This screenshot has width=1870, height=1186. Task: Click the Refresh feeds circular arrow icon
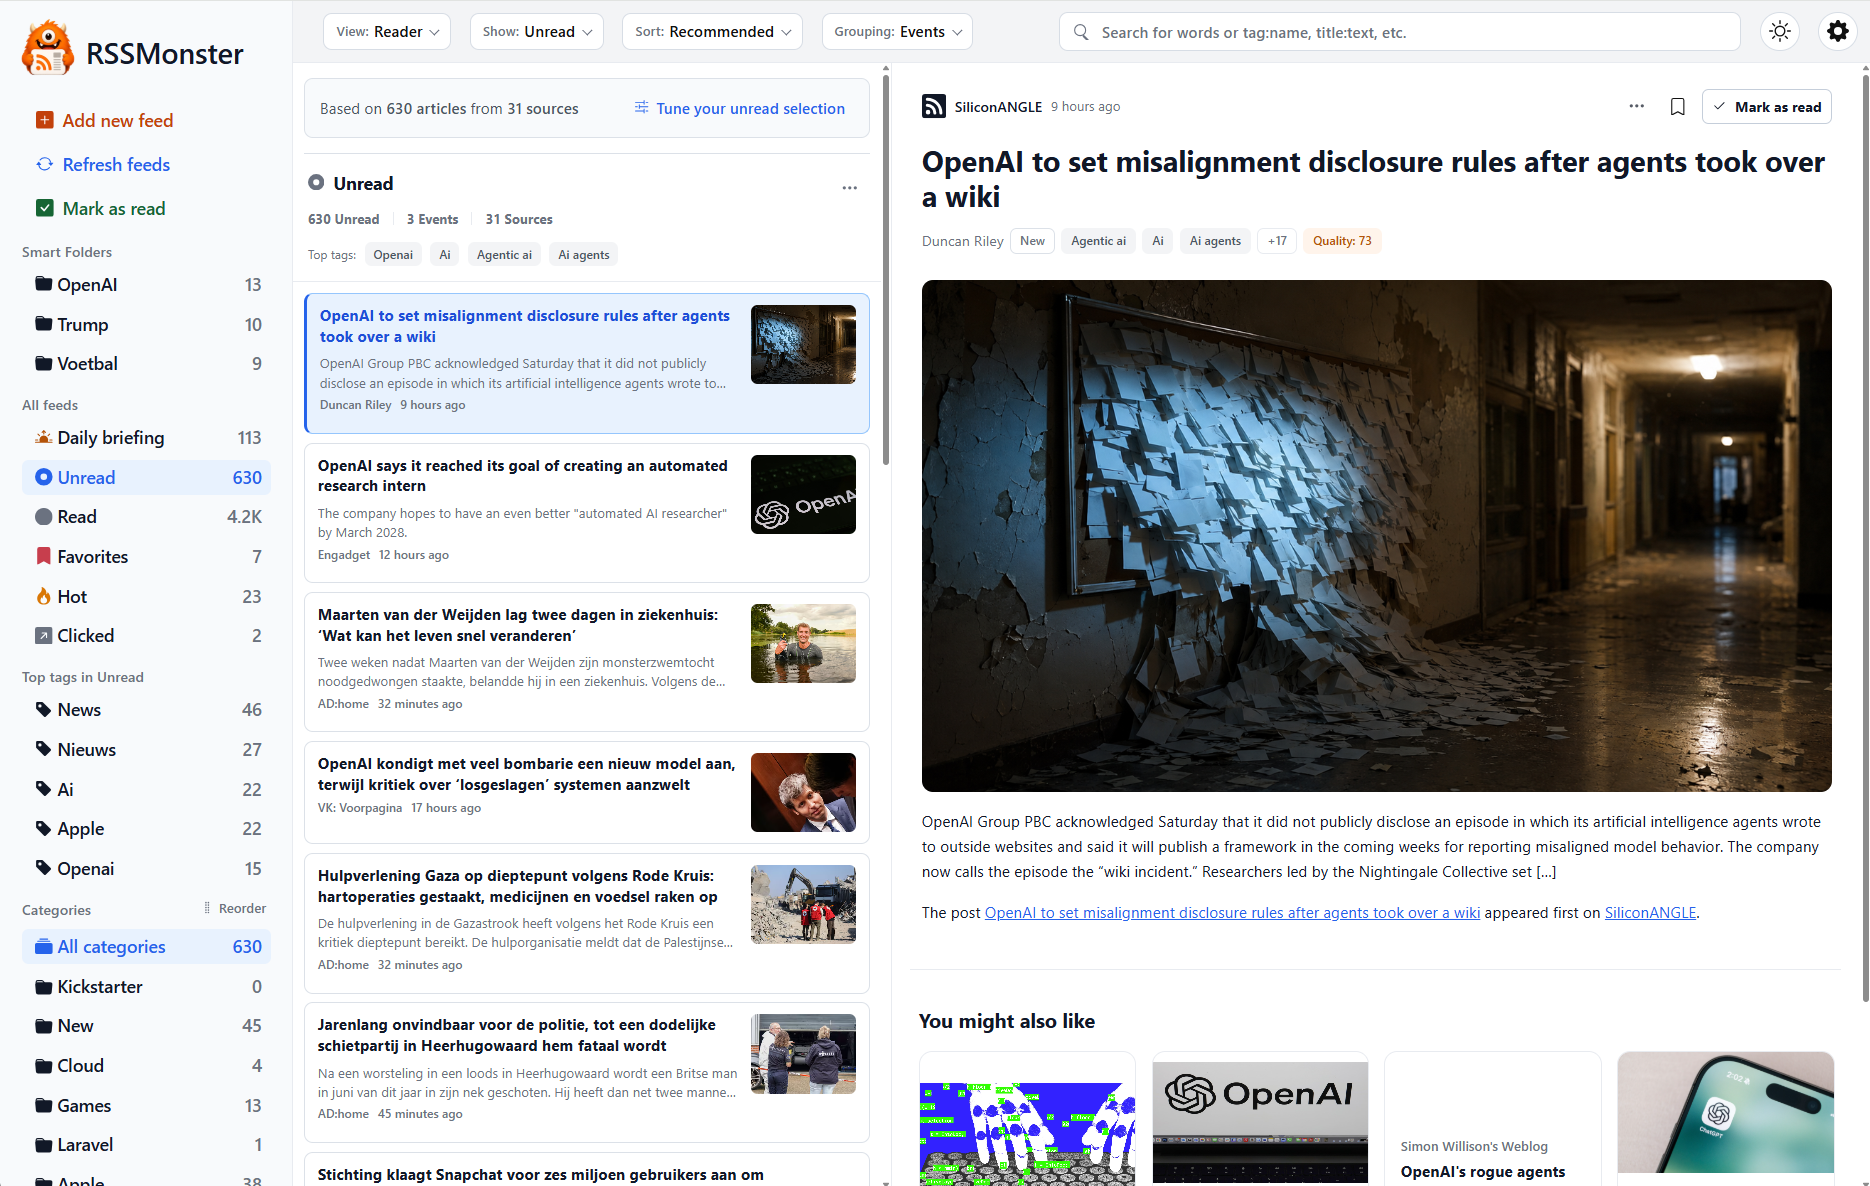click(x=45, y=165)
